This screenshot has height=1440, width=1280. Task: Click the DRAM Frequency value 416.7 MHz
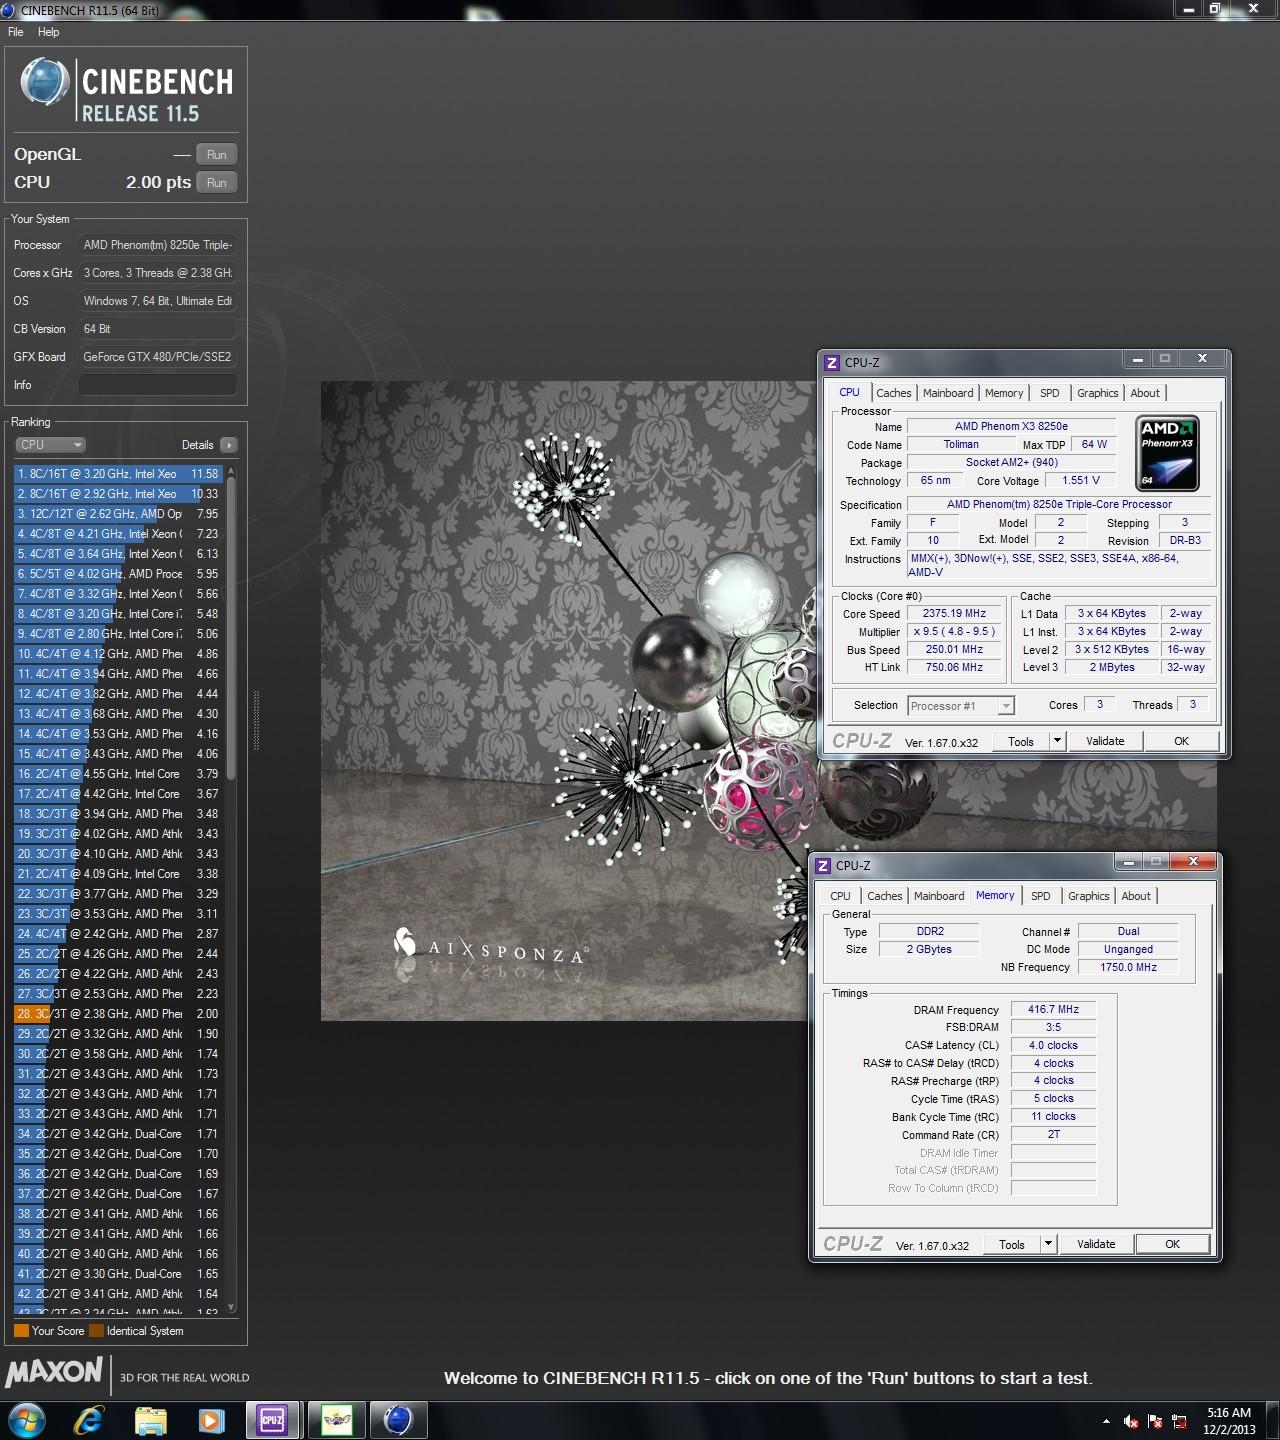[x=1053, y=1010]
